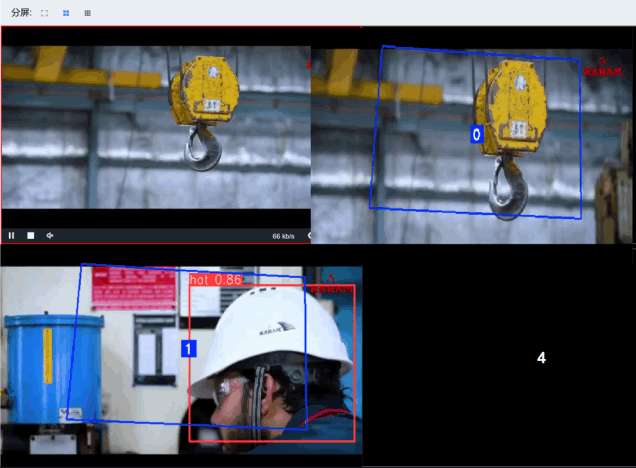Click the blue "0" region label
The height and width of the screenshot is (468, 636).
477,134
